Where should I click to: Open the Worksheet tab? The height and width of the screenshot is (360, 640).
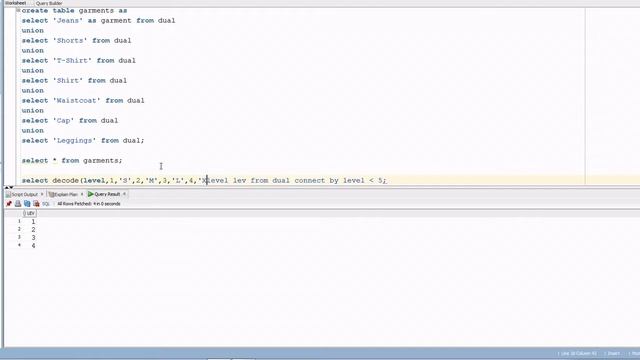click(x=16, y=3)
